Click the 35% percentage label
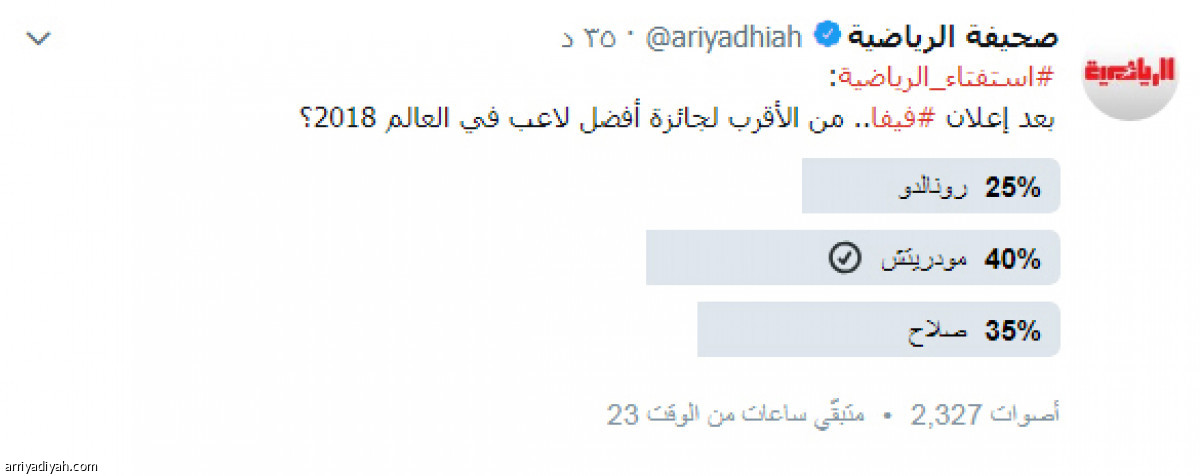The width and height of the screenshot is (1200, 476). pyautogui.click(x=1013, y=332)
